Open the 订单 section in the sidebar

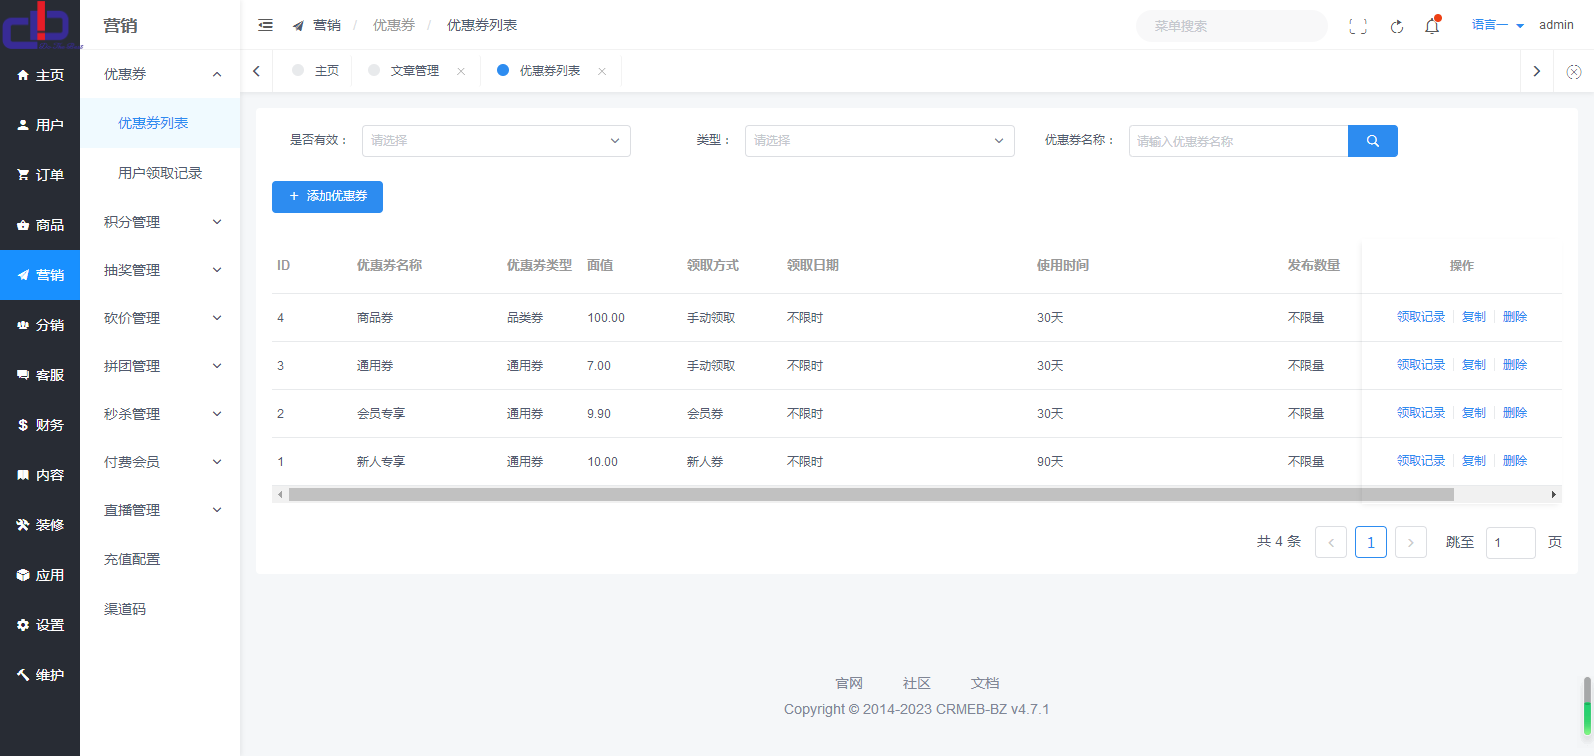click(x=40, y=175)
